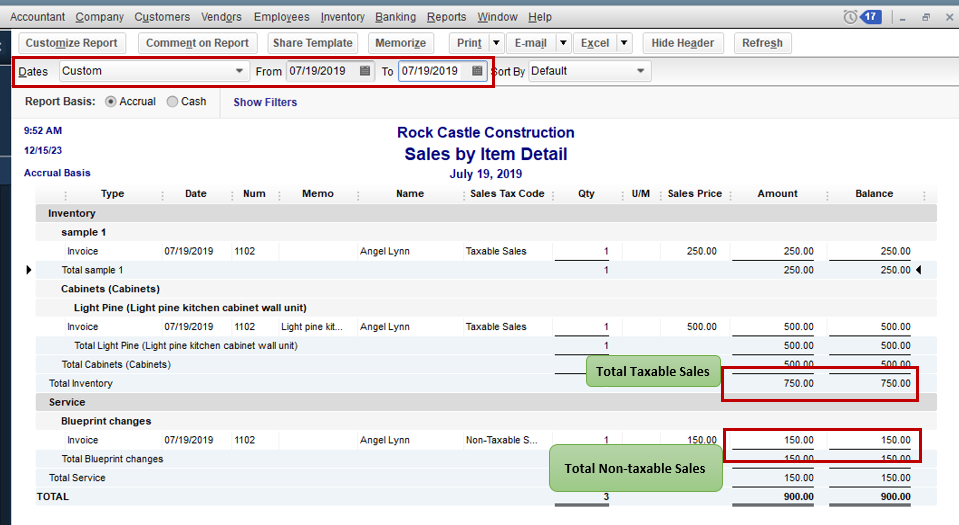Click the Excel button
Screen dimensions: 959x525
[595, 43]
